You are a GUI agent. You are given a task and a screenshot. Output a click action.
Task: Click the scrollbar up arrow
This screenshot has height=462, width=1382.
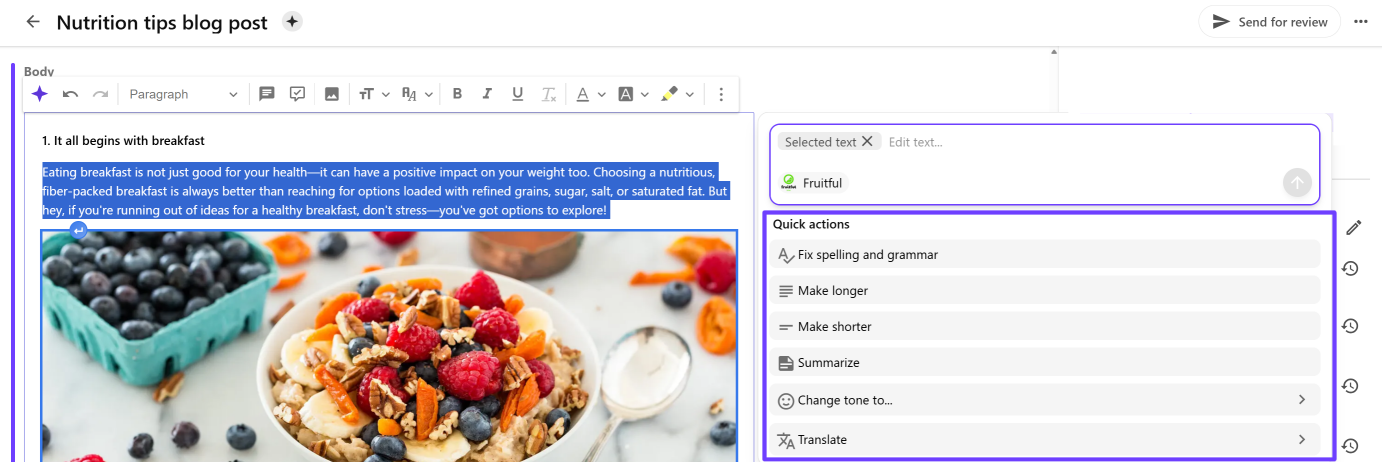pyautogui.click(x=1053, y=52)
